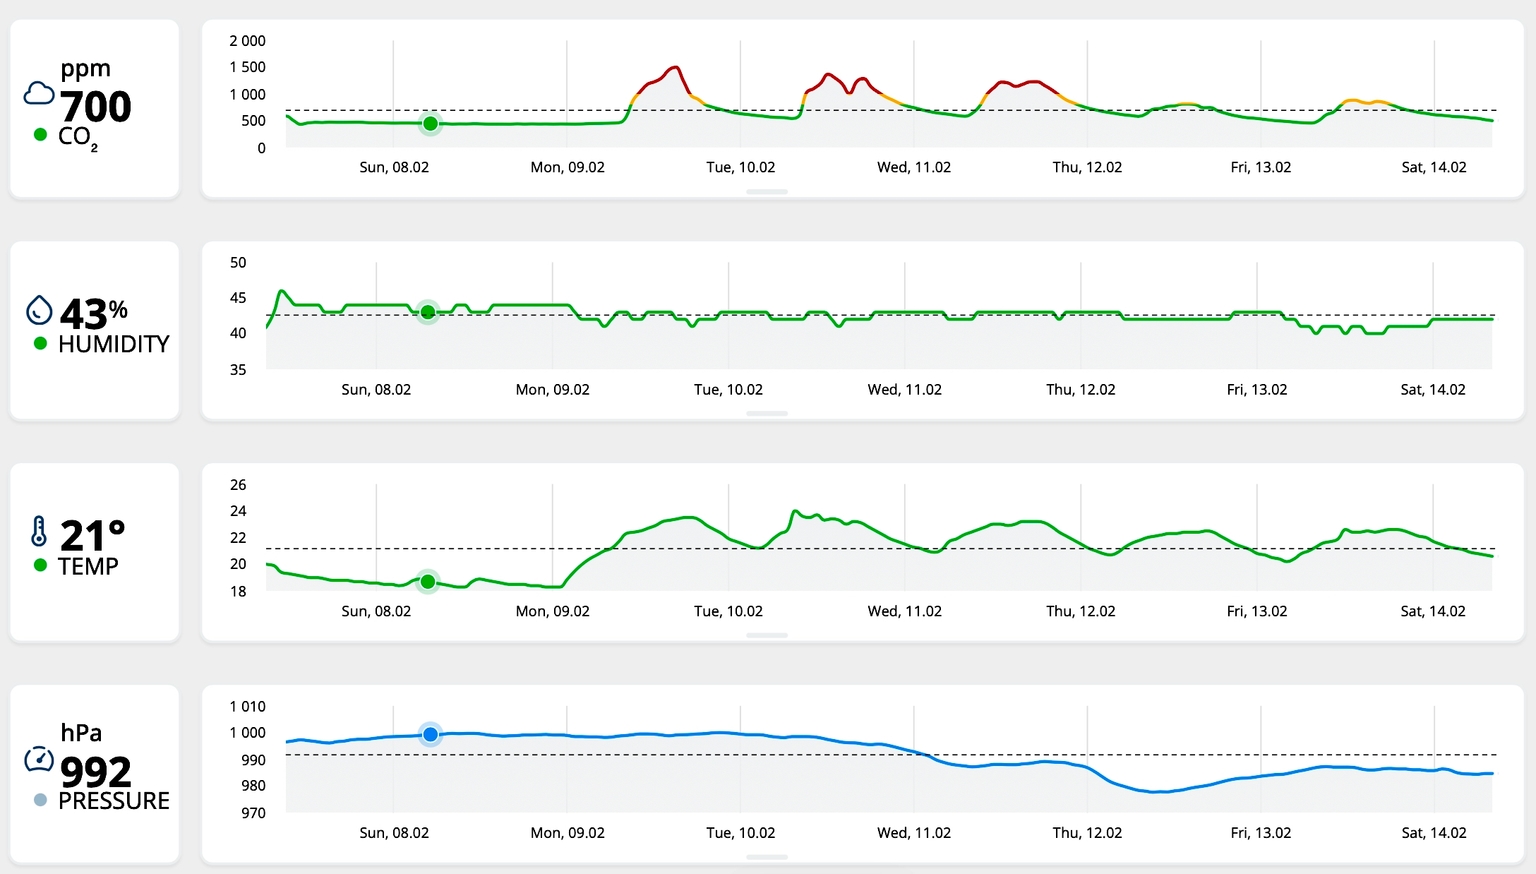Click the 700 ppm CO2 reading
The image size is (1536, 874).
click(x=95, y=106)
